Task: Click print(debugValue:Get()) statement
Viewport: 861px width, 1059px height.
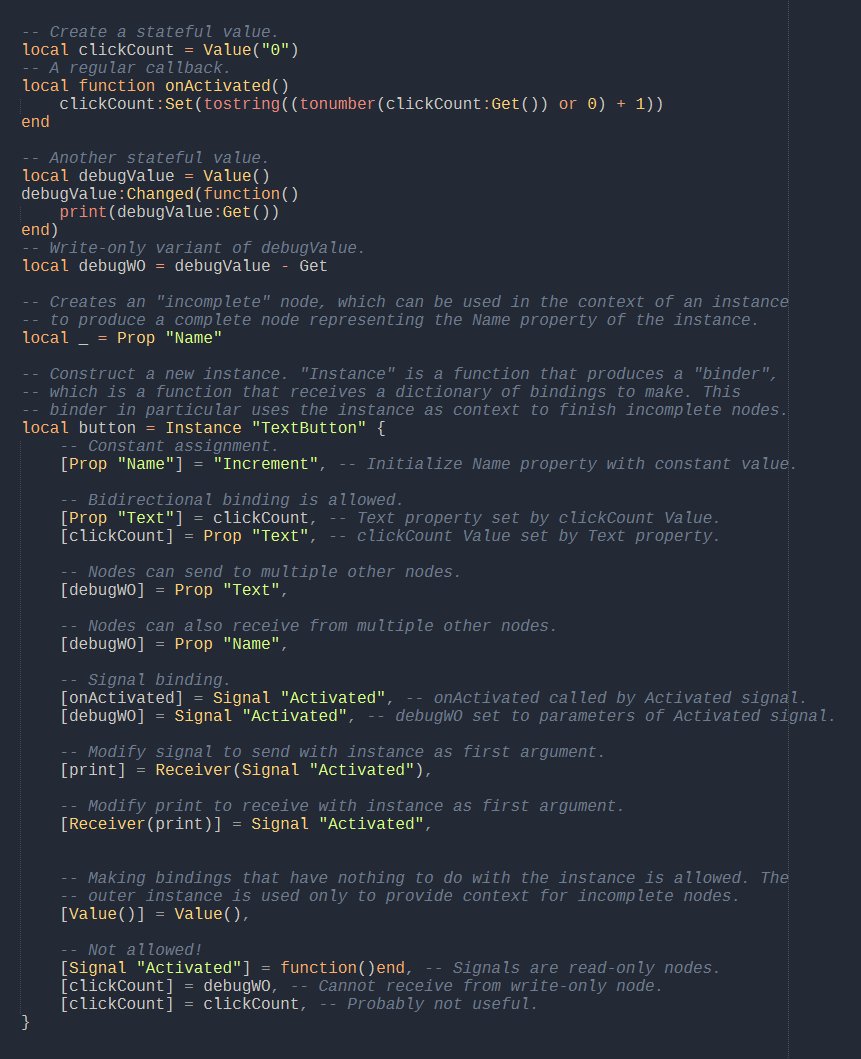Action: 169,212
